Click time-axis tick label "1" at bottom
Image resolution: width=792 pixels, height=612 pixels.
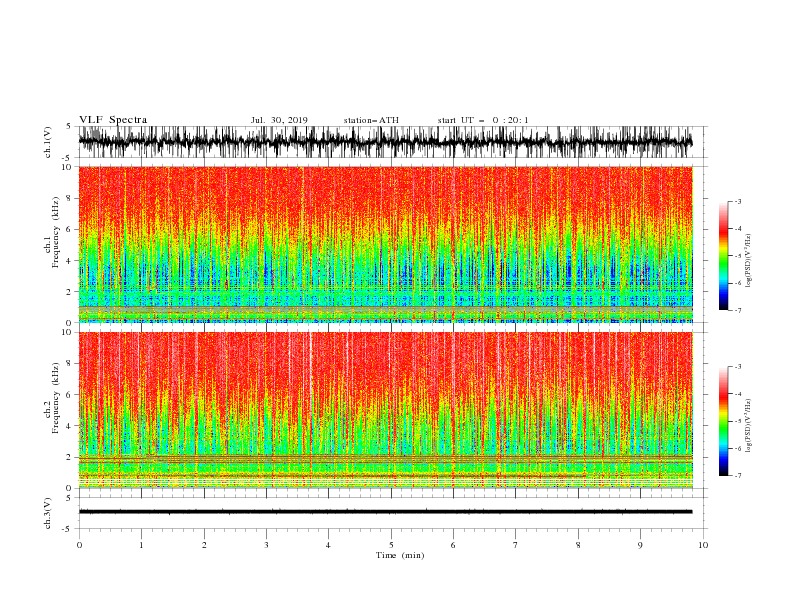(141, 545)
